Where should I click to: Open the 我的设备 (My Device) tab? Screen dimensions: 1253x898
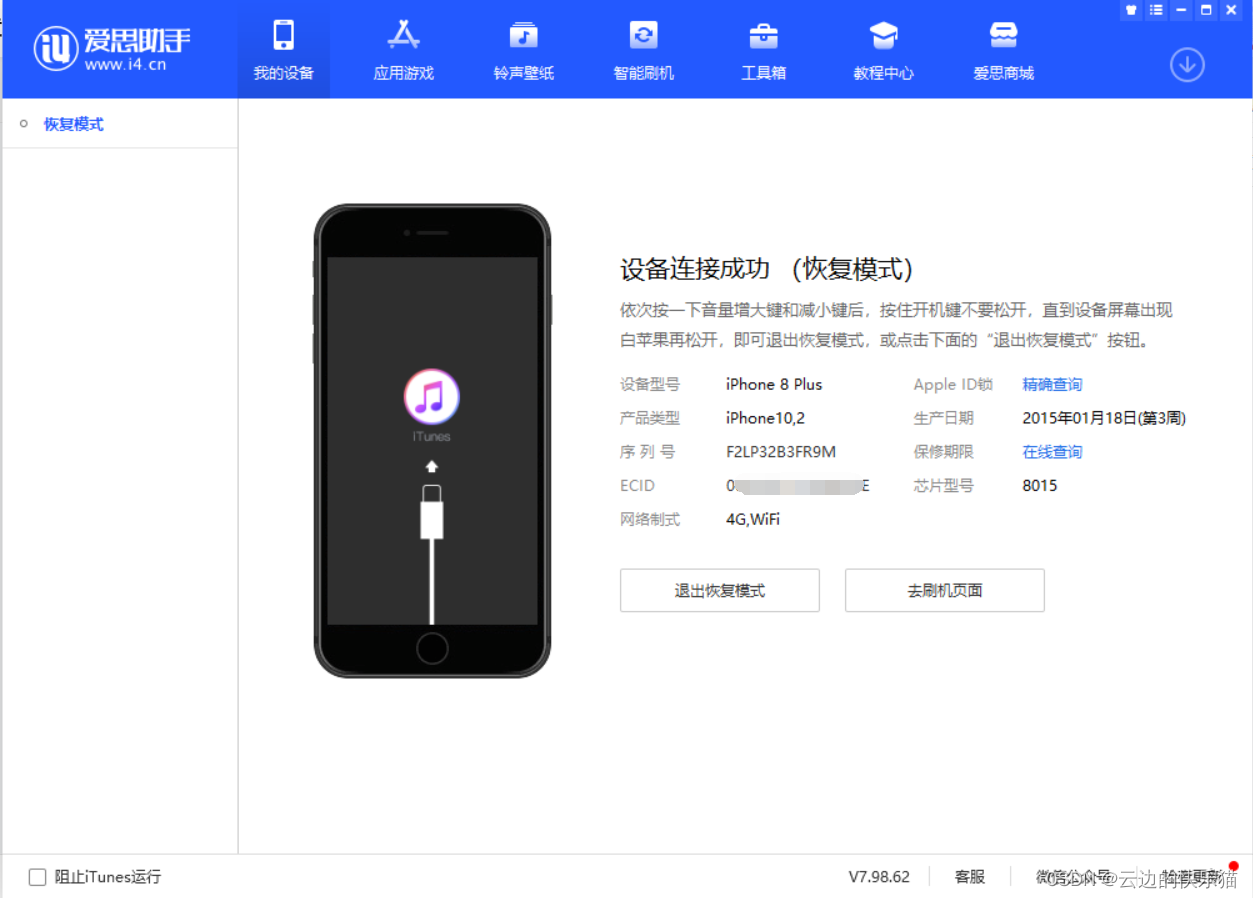tap(284, 49)
